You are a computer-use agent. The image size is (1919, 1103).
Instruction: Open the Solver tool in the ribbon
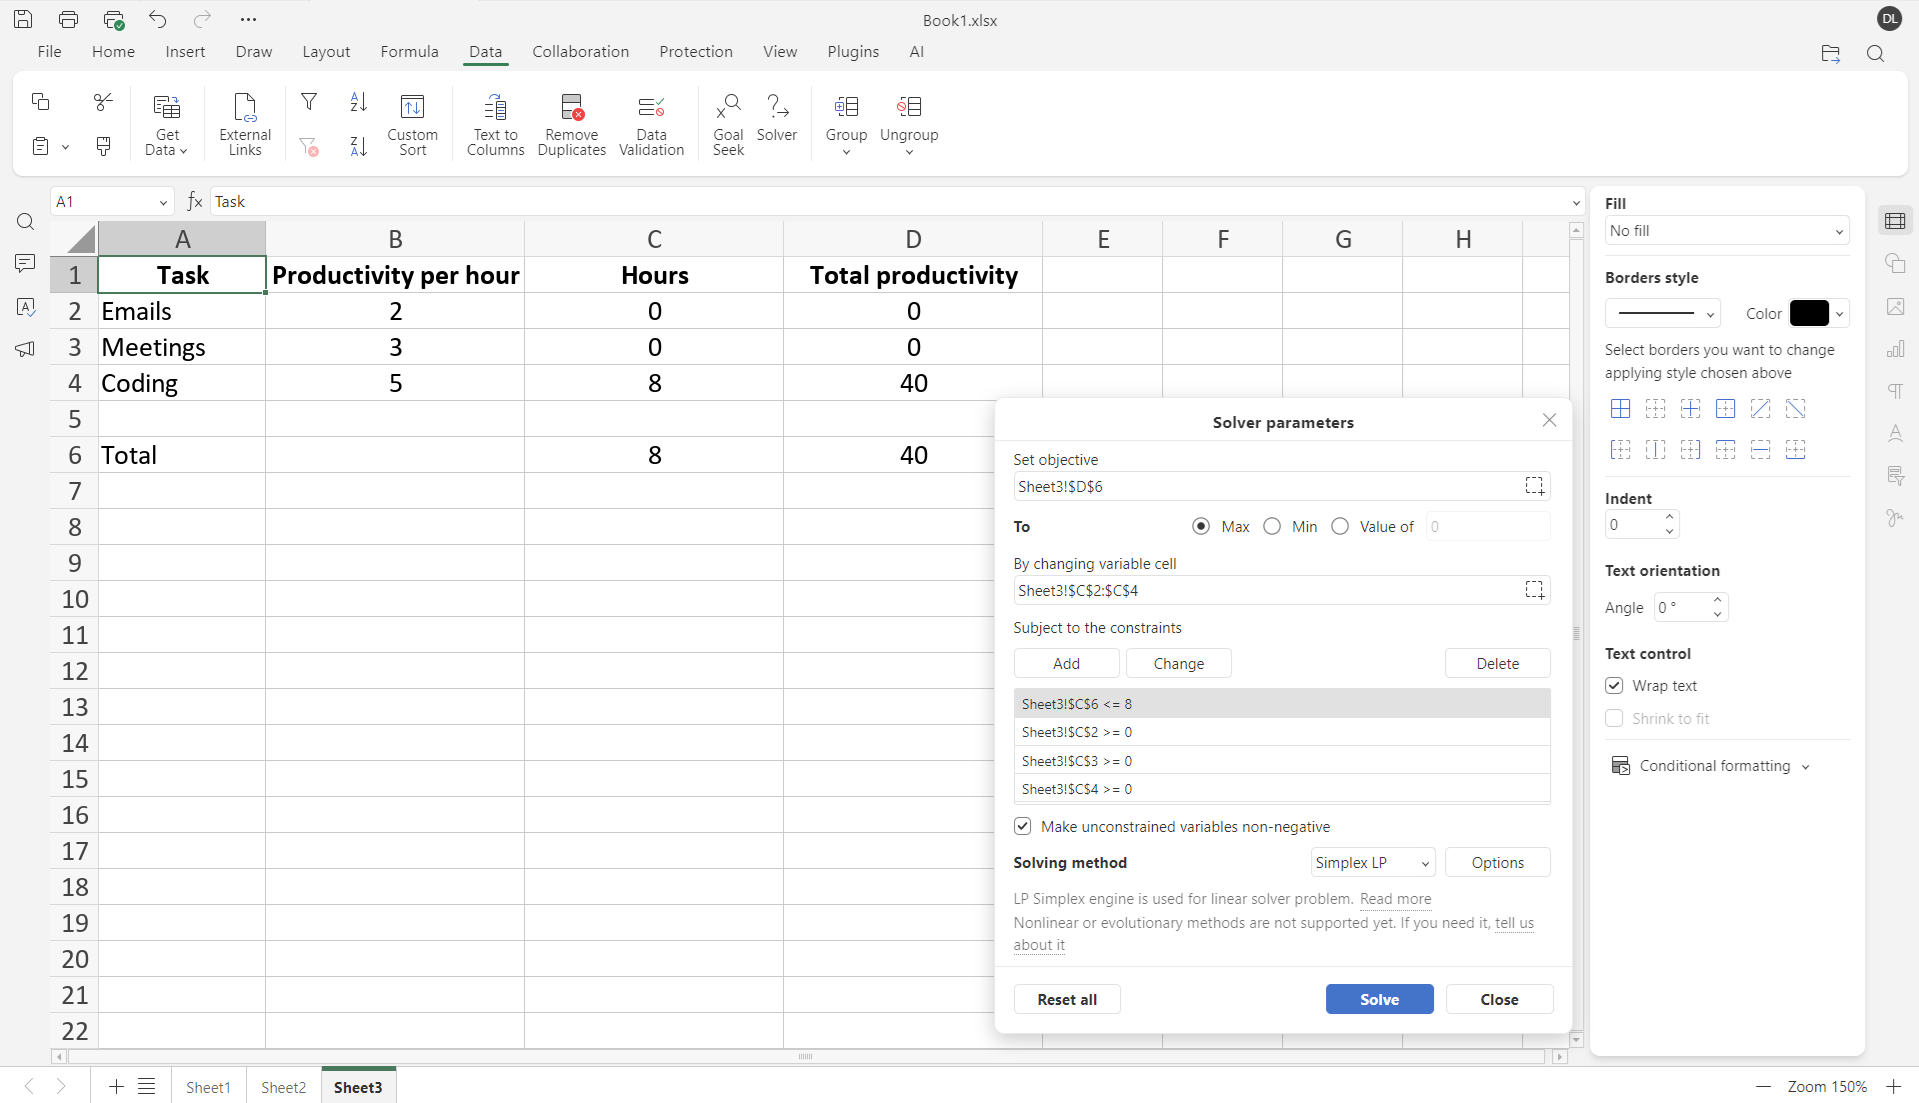click(x=776, y=120)
